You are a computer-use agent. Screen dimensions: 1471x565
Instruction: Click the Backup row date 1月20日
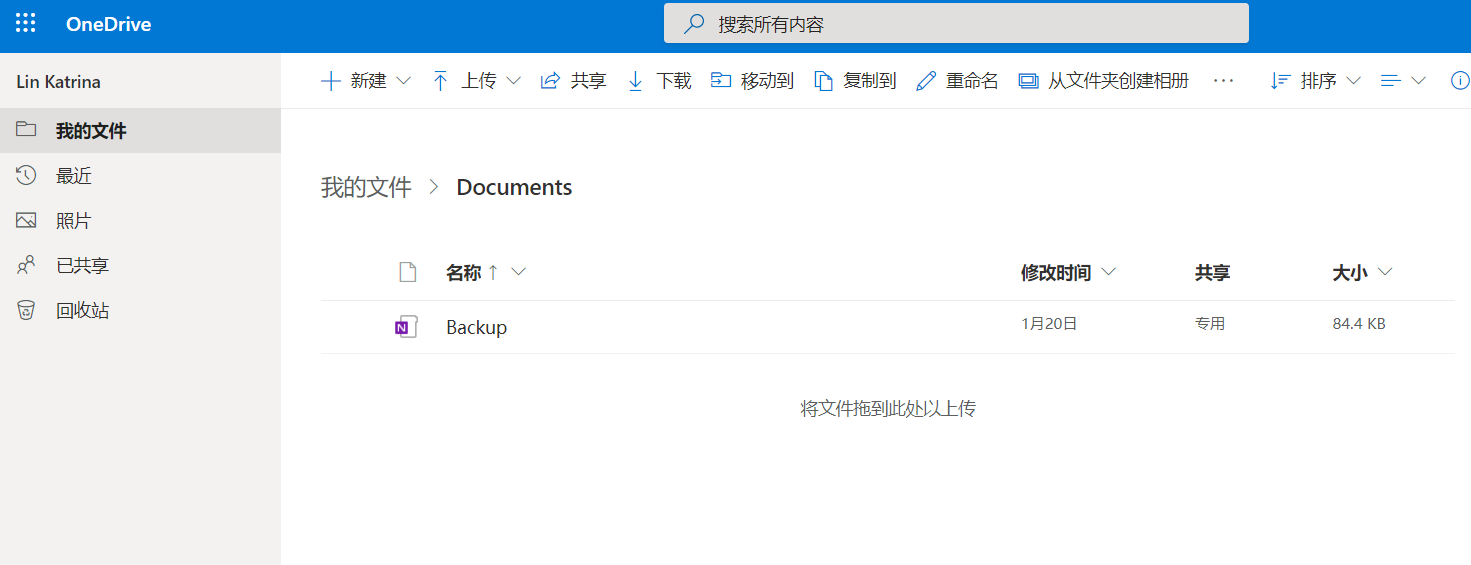(1049, 324)
